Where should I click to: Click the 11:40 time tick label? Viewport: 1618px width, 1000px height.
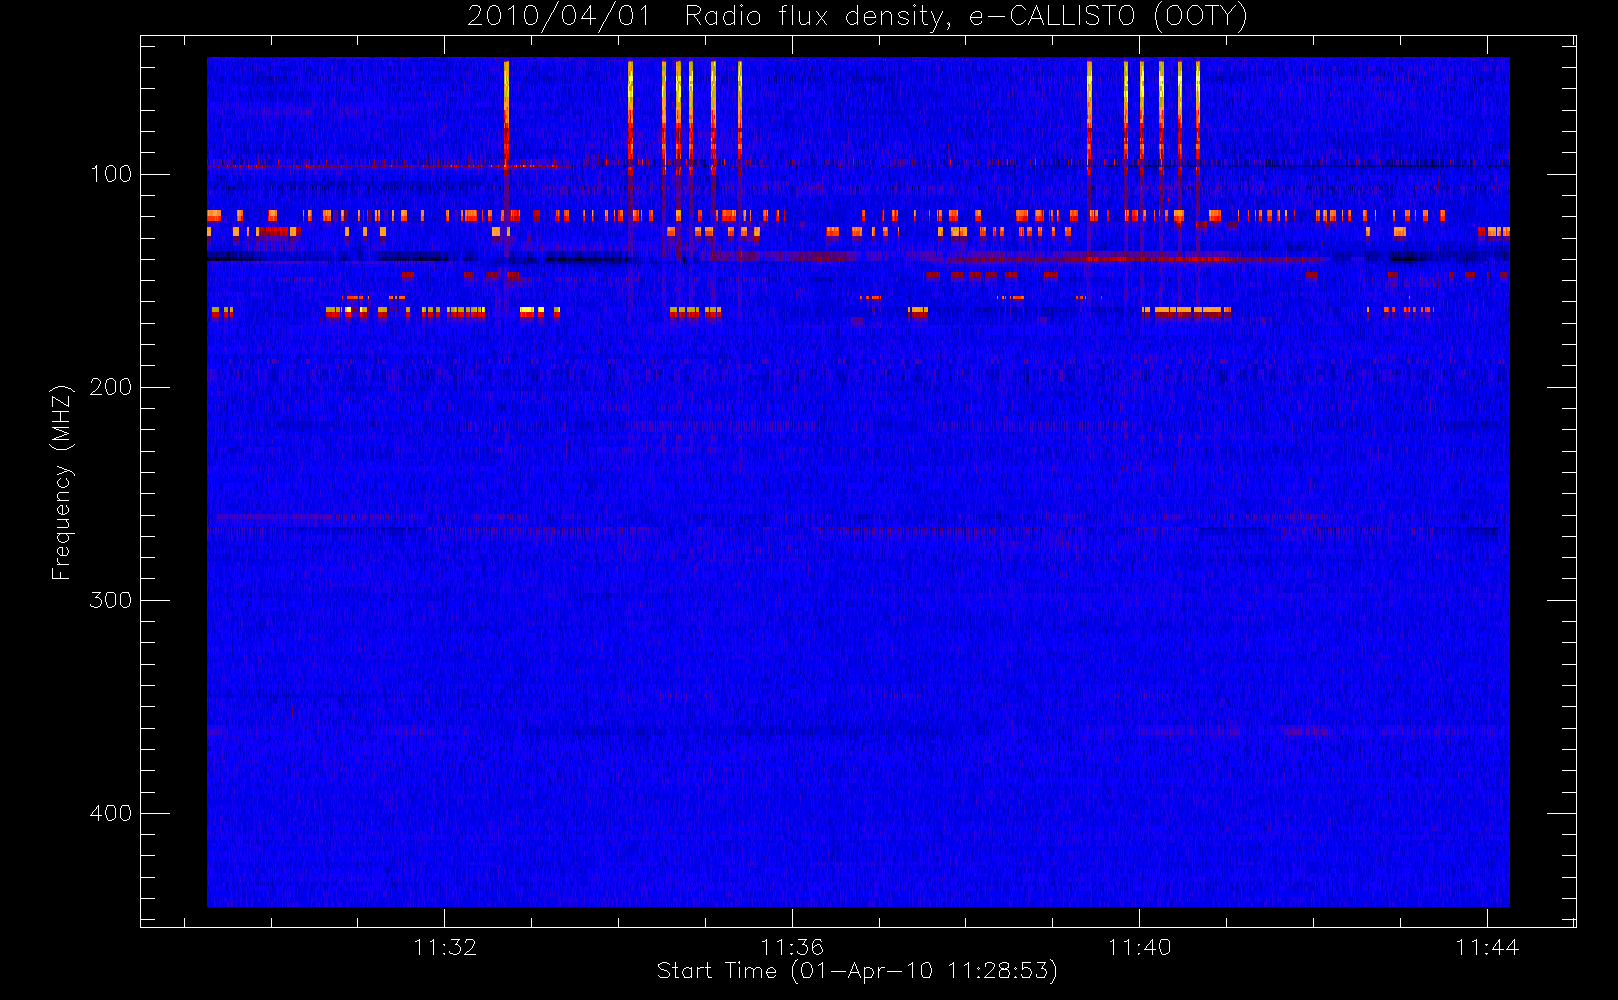tap(1140, 947)
